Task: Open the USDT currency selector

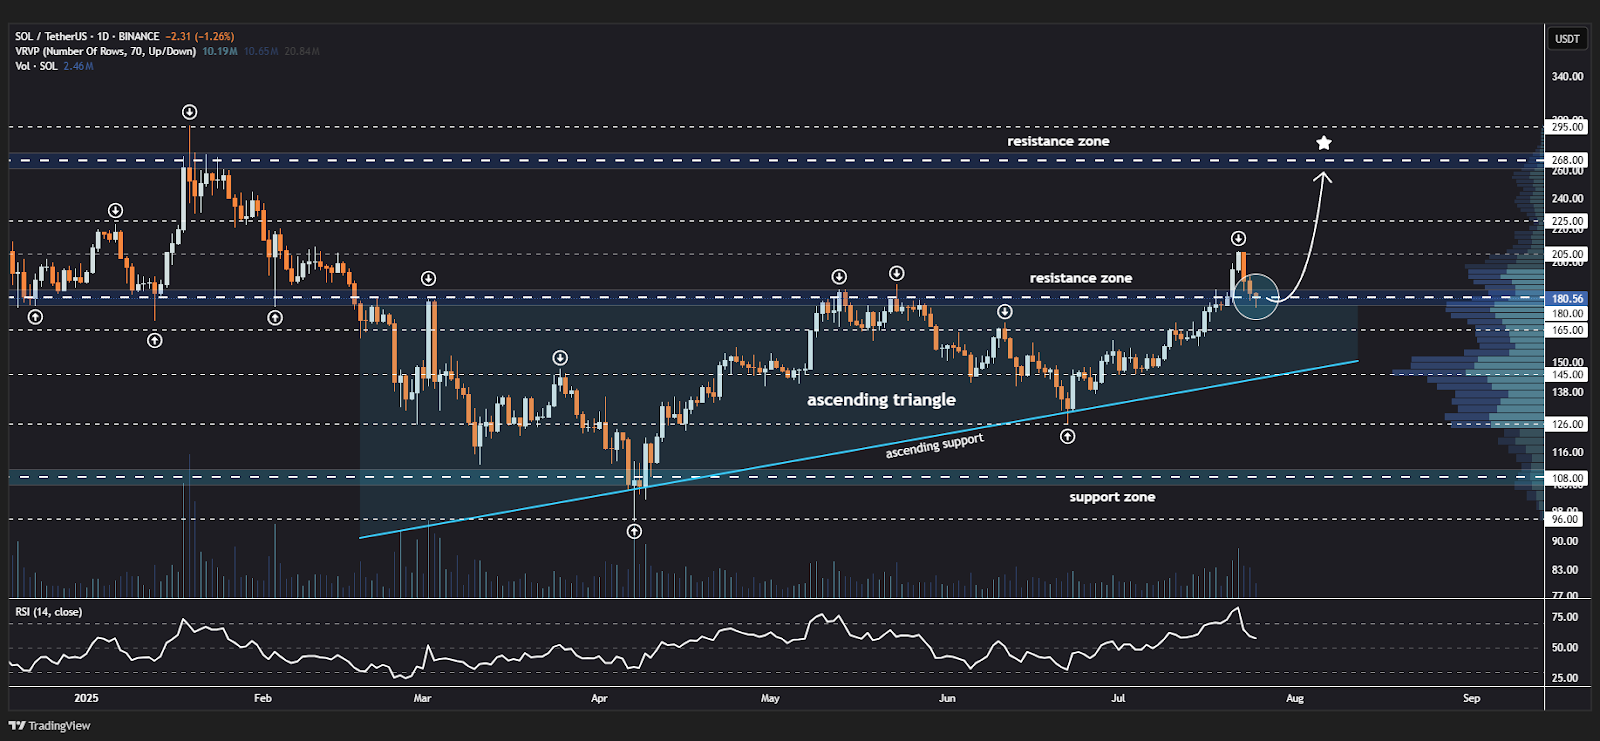Action: [1567, 39]
